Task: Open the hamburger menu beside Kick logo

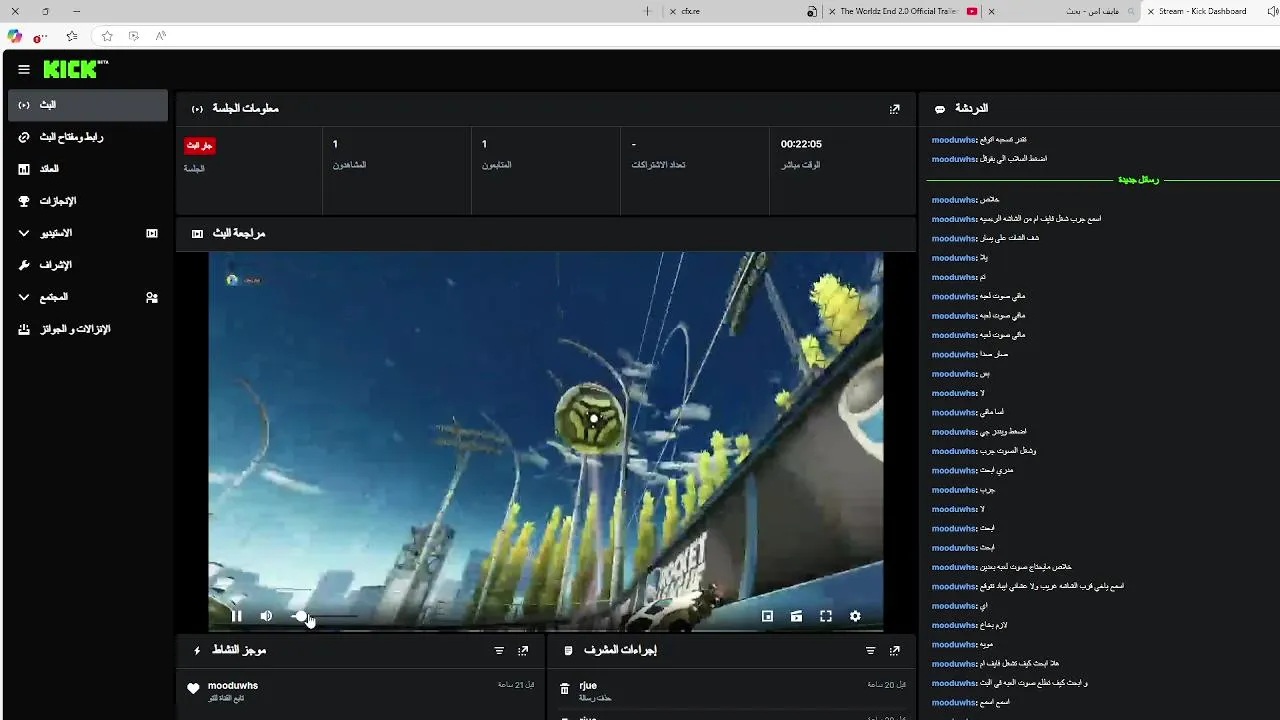Action: click(24, 69)
